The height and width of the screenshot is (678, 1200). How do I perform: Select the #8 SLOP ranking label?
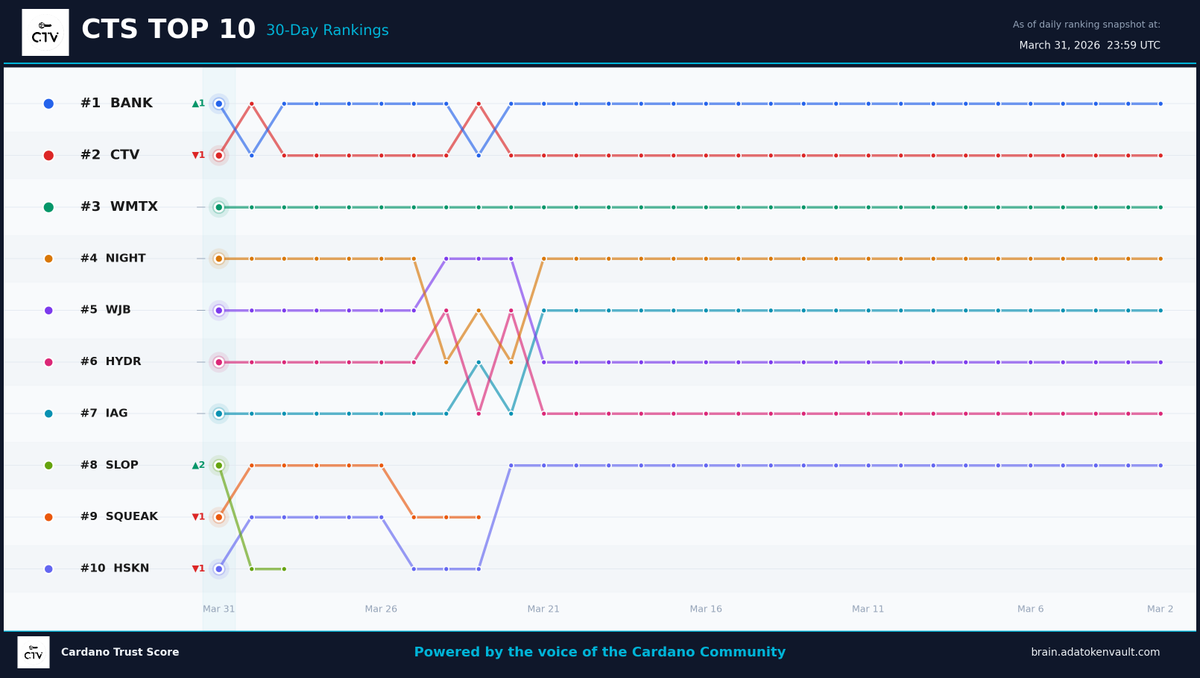coord(110,465)
